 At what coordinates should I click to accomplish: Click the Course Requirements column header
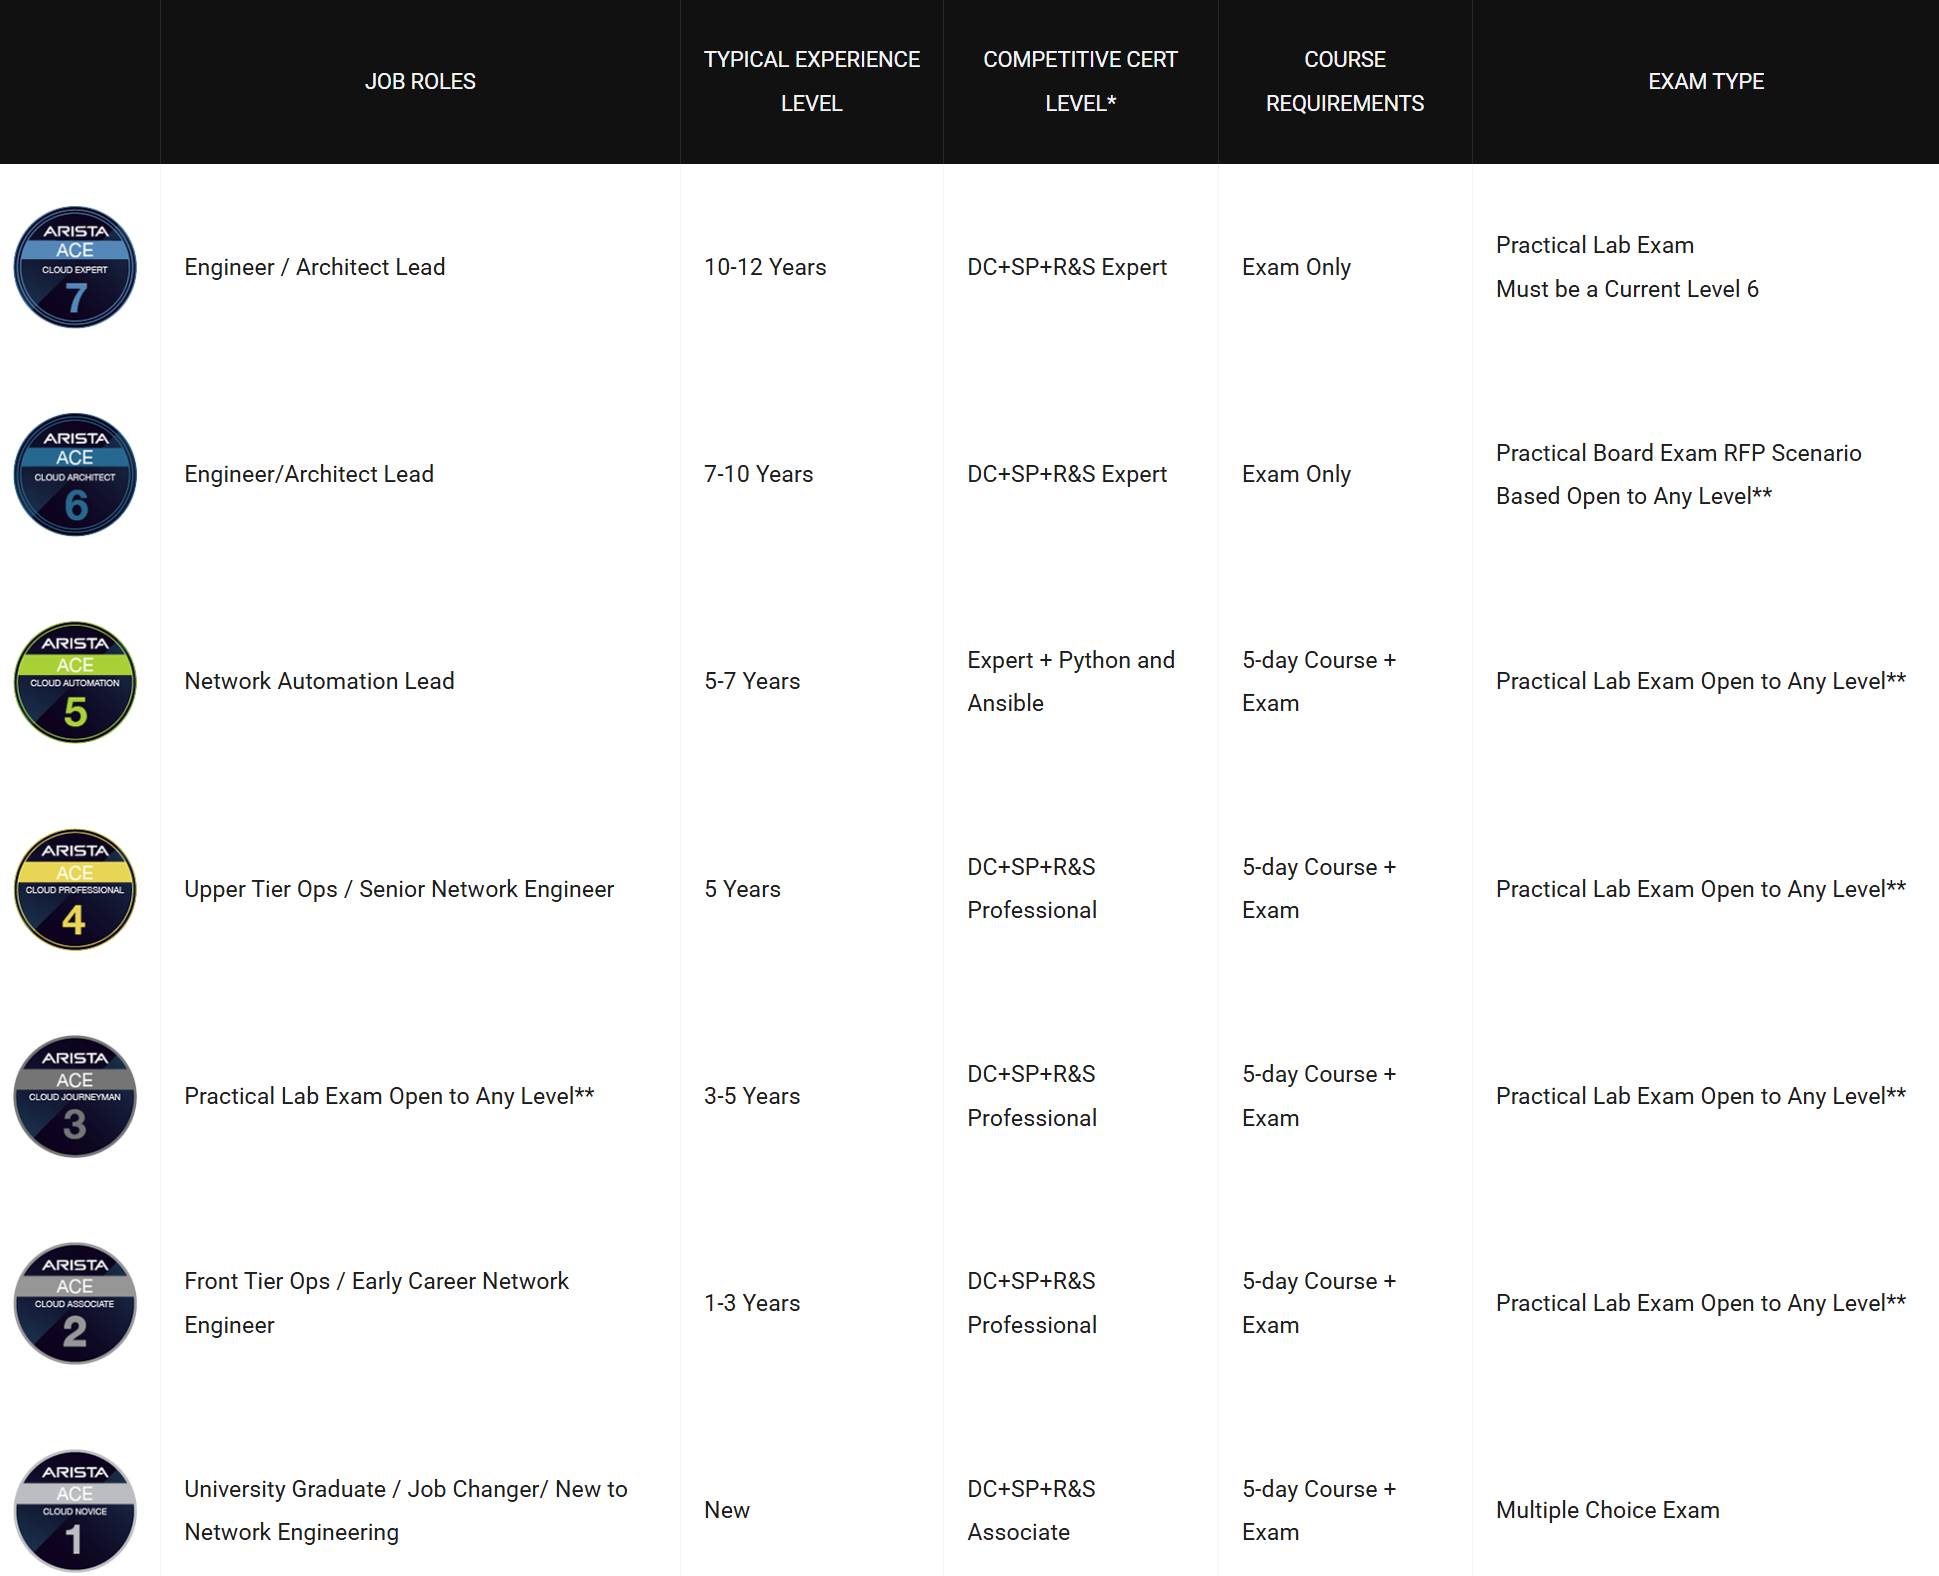[1344, 81]
